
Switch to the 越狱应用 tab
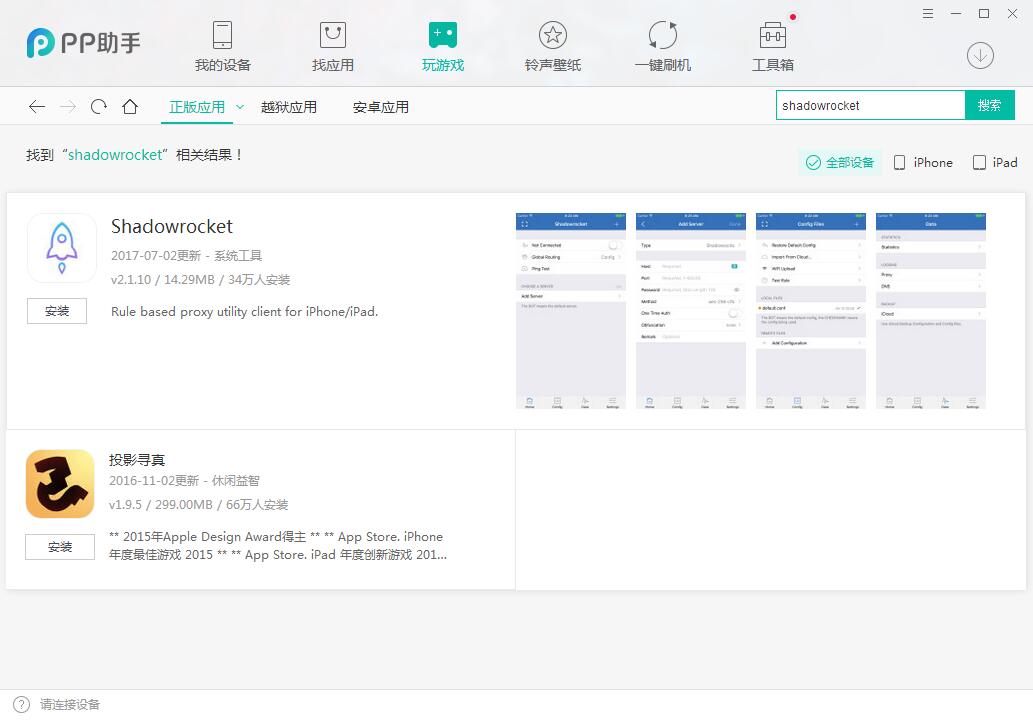(289, 107)
